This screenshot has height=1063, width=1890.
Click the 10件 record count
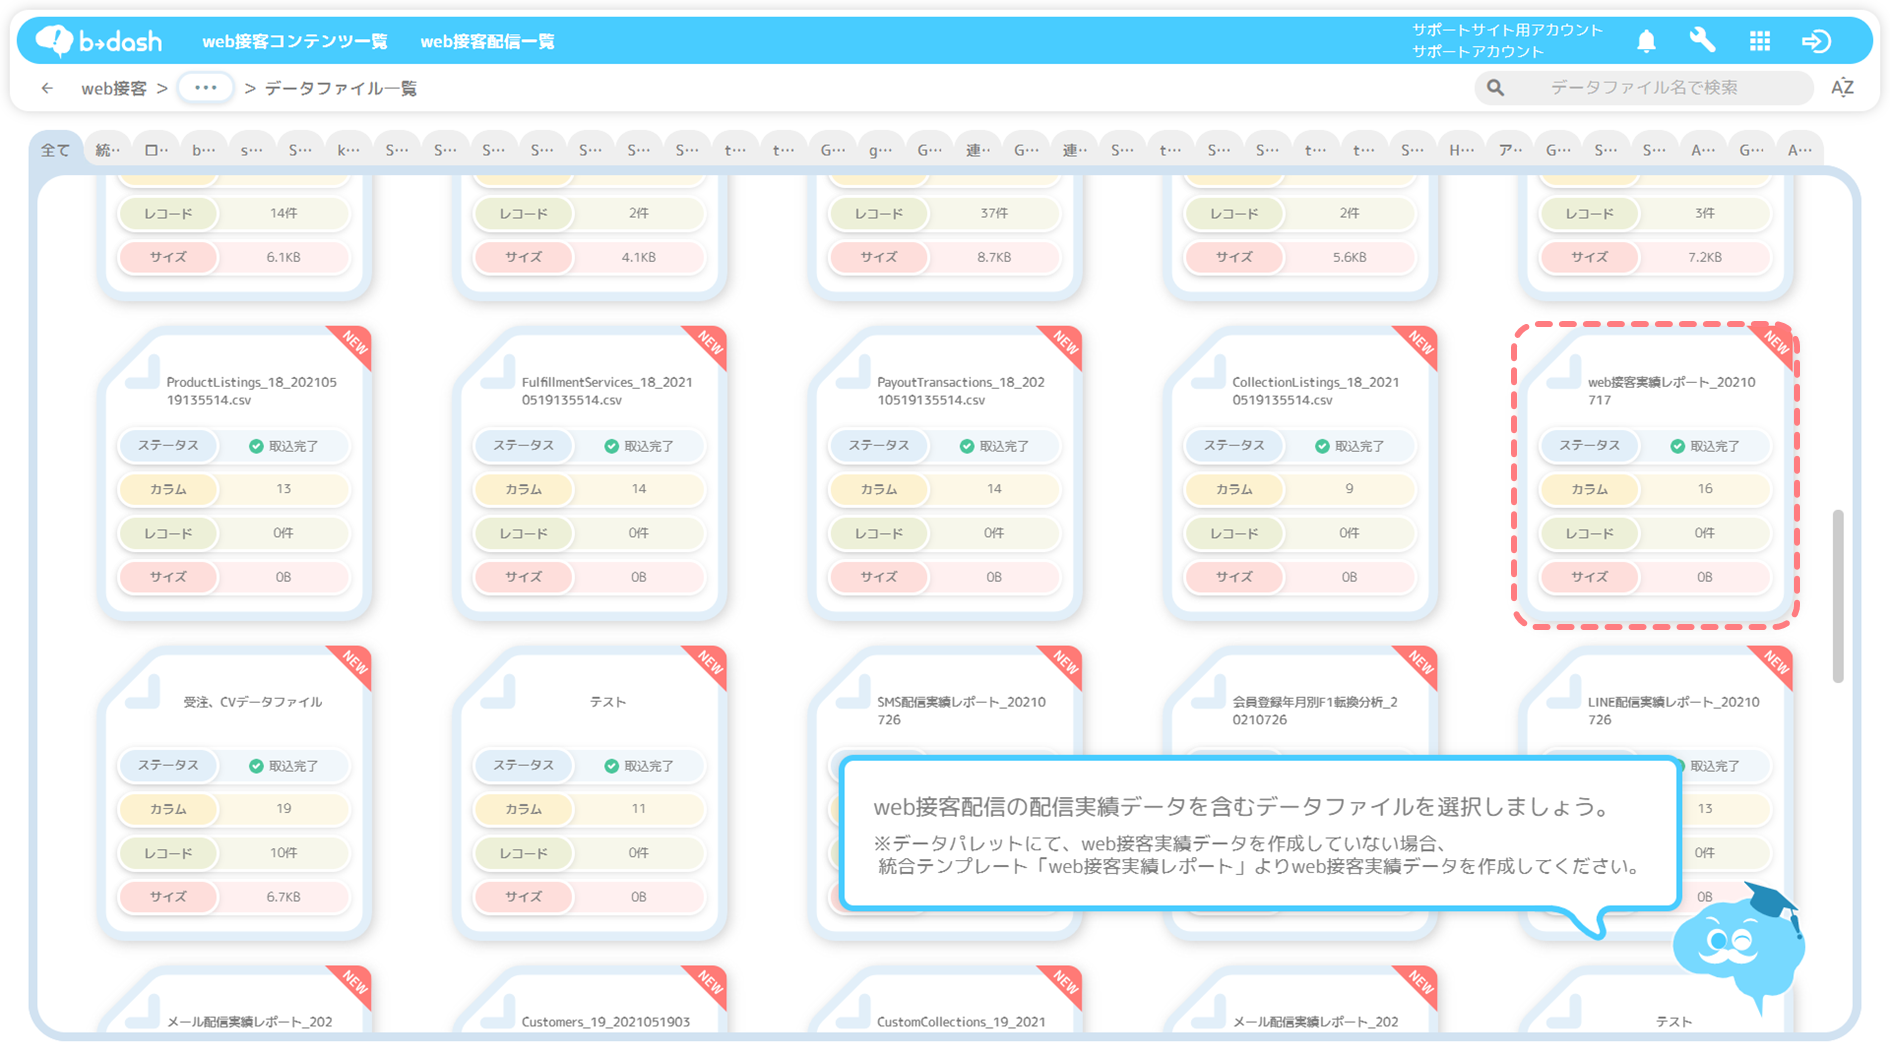283,853
